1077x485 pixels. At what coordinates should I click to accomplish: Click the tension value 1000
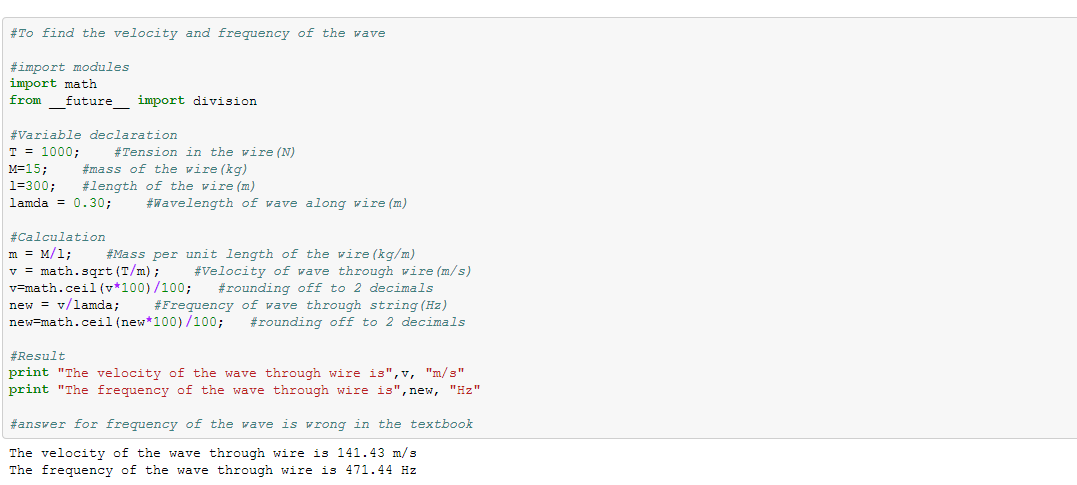tap(57, 152)
